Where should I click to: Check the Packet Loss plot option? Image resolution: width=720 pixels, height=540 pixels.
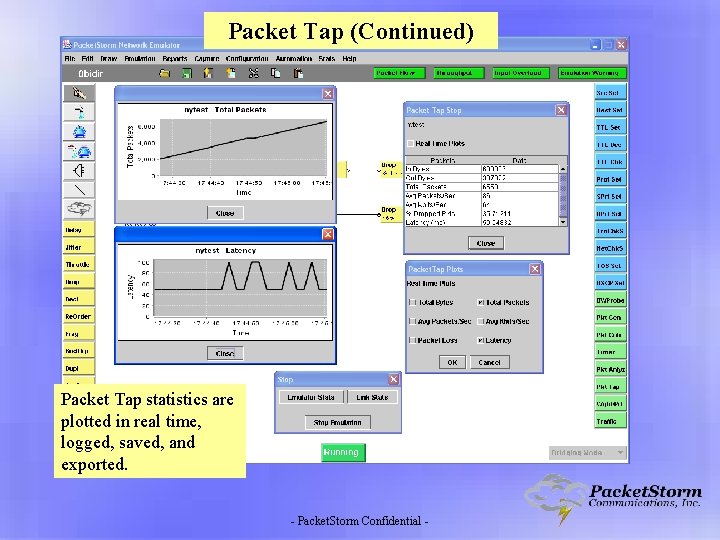click(412, 340)
